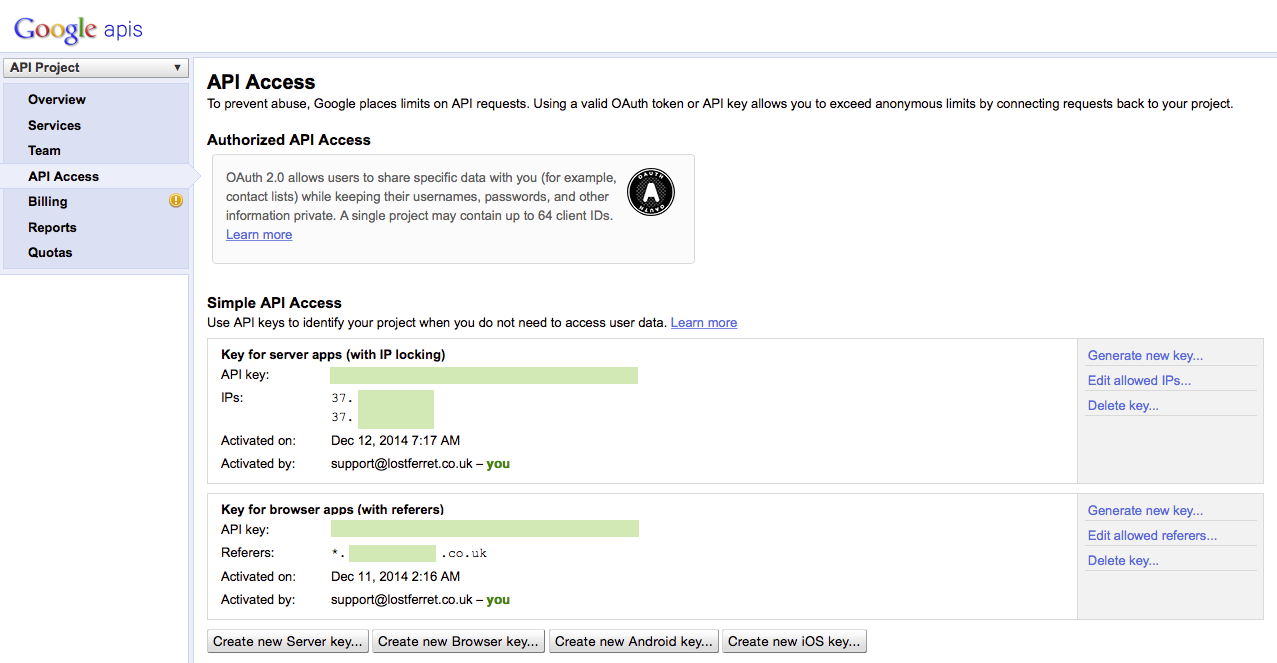Viewport: 1277px width, 663px height.
Task: Open the Billing page
Action: [48, 201]
